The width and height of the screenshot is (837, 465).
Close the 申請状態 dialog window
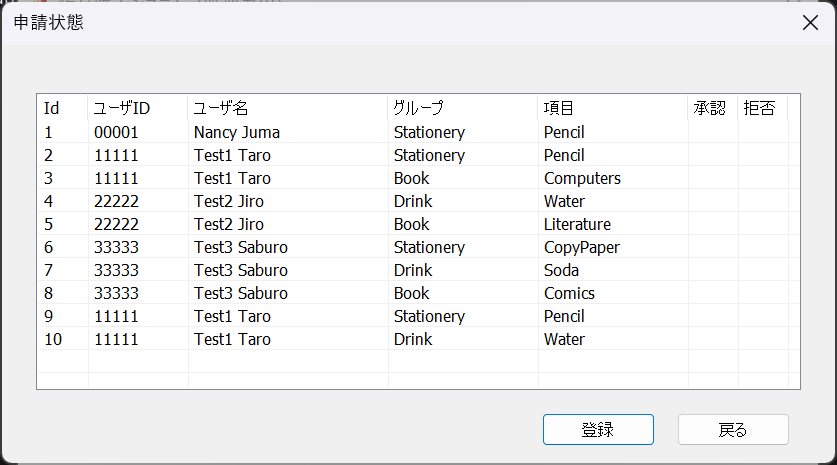[810, 24]
